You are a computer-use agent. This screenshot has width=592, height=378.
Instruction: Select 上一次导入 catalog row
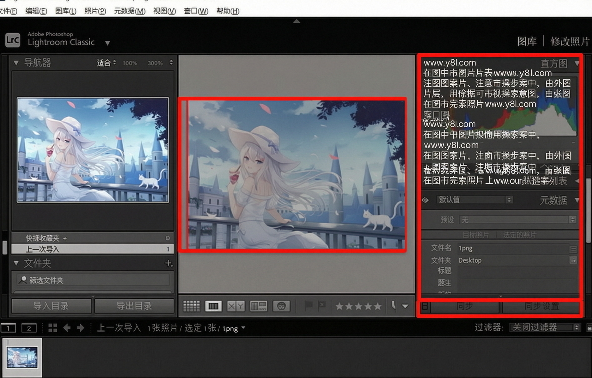92,249
